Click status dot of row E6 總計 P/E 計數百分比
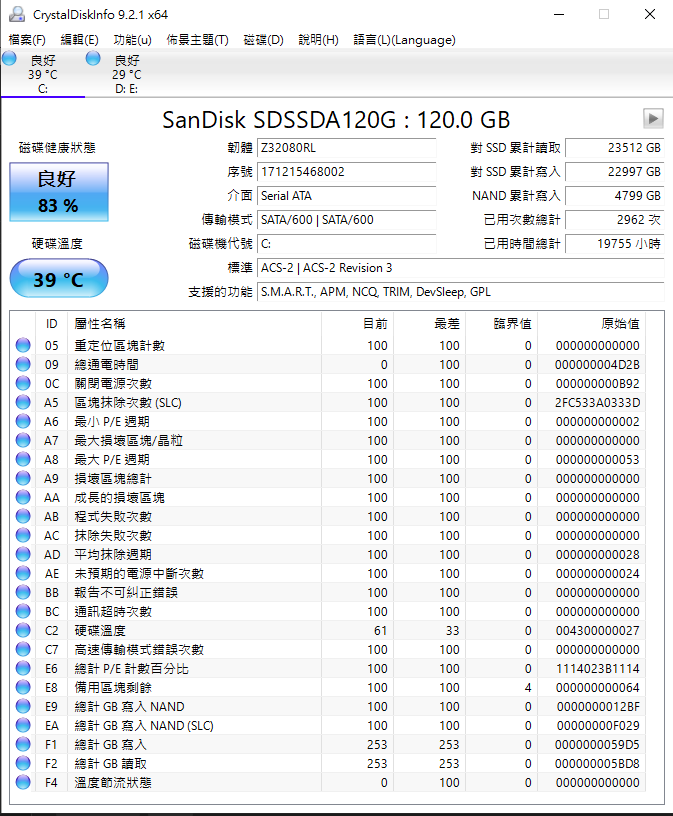Image resolution: width=673 pixels, height=816 pixels. tap(23, 668)
